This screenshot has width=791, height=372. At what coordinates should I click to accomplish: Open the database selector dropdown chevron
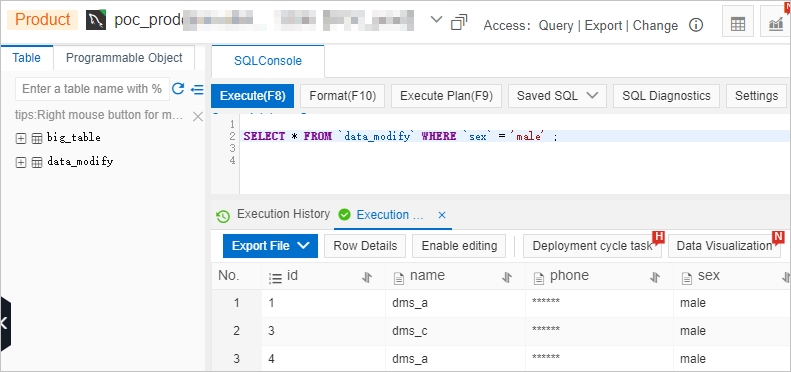436,20
